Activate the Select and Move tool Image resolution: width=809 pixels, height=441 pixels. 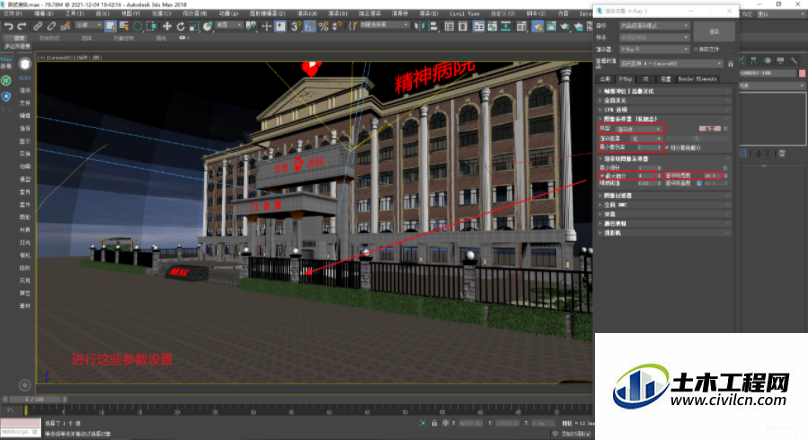(x=167, y=26)
